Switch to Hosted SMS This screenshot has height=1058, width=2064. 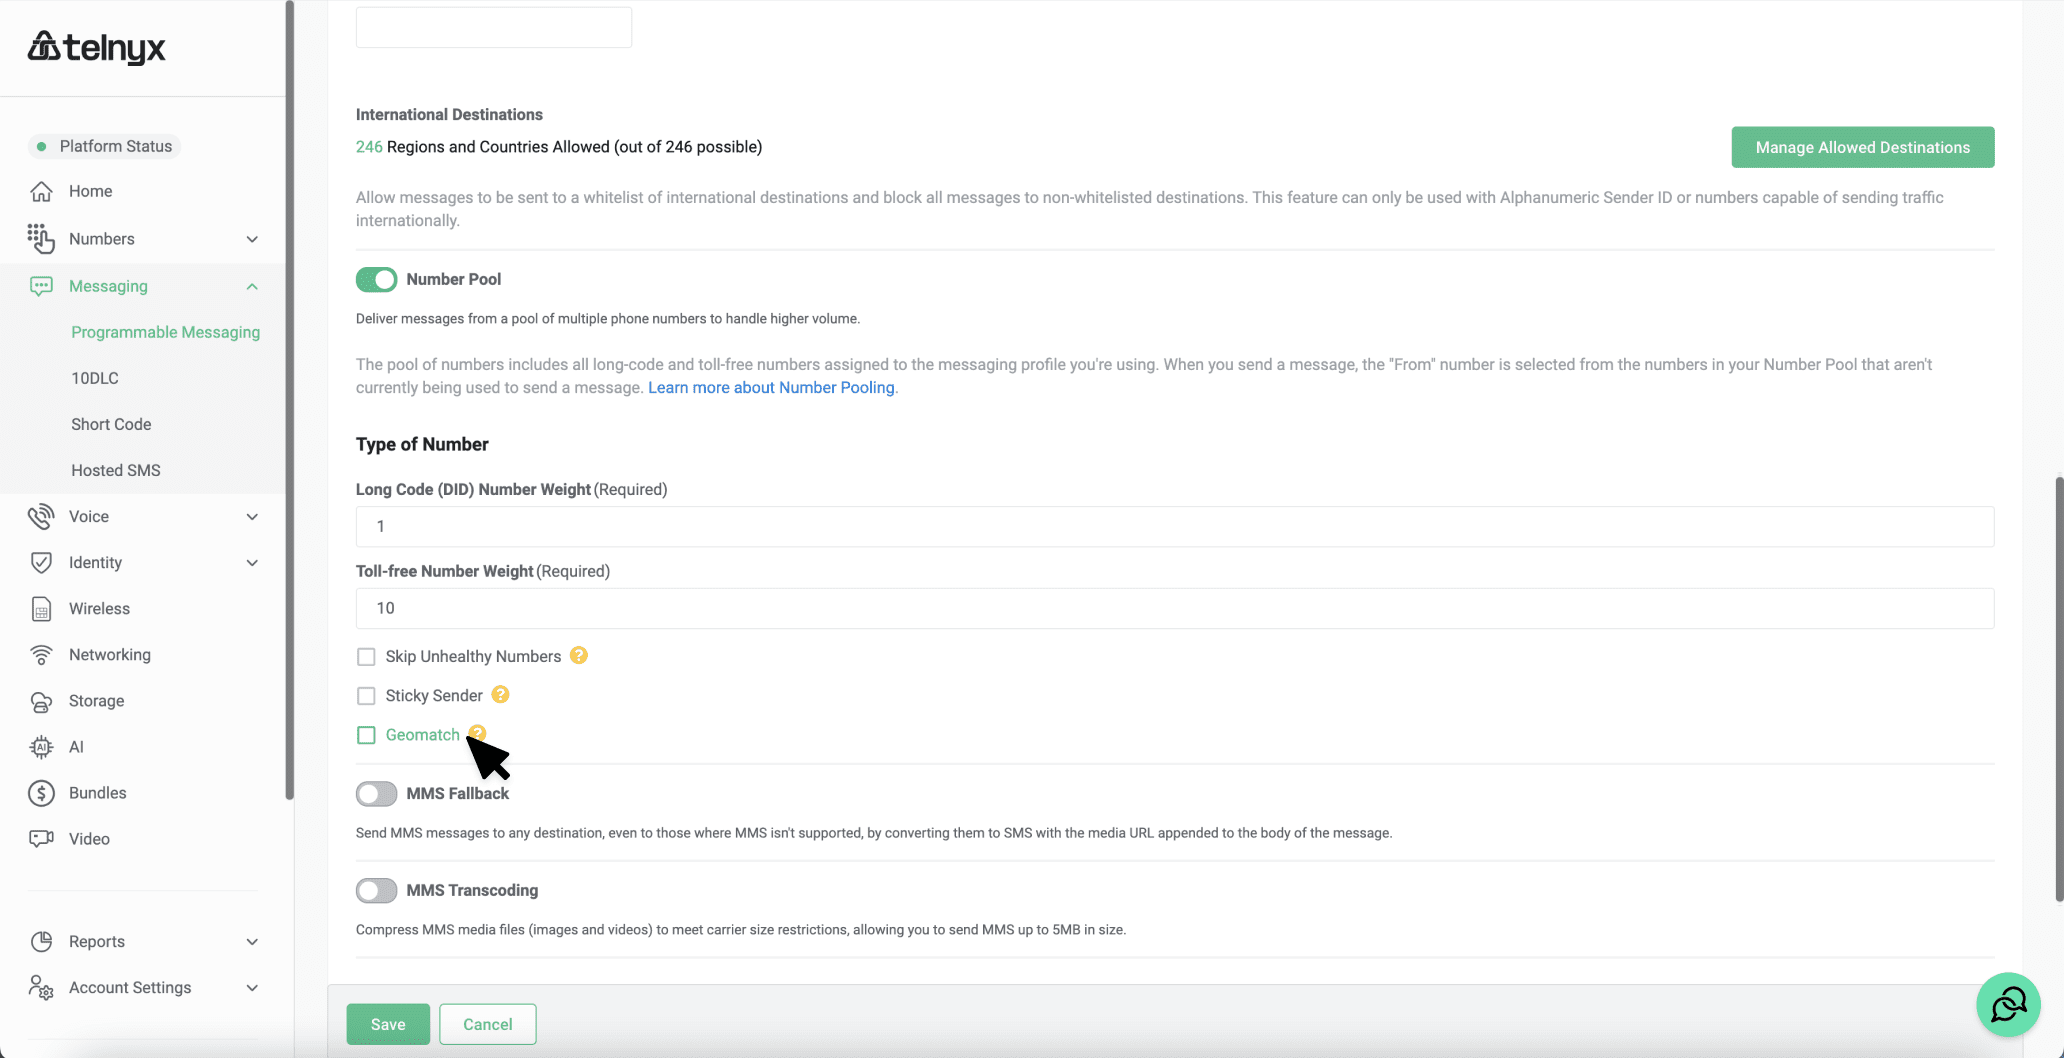(x=115, y=469)
